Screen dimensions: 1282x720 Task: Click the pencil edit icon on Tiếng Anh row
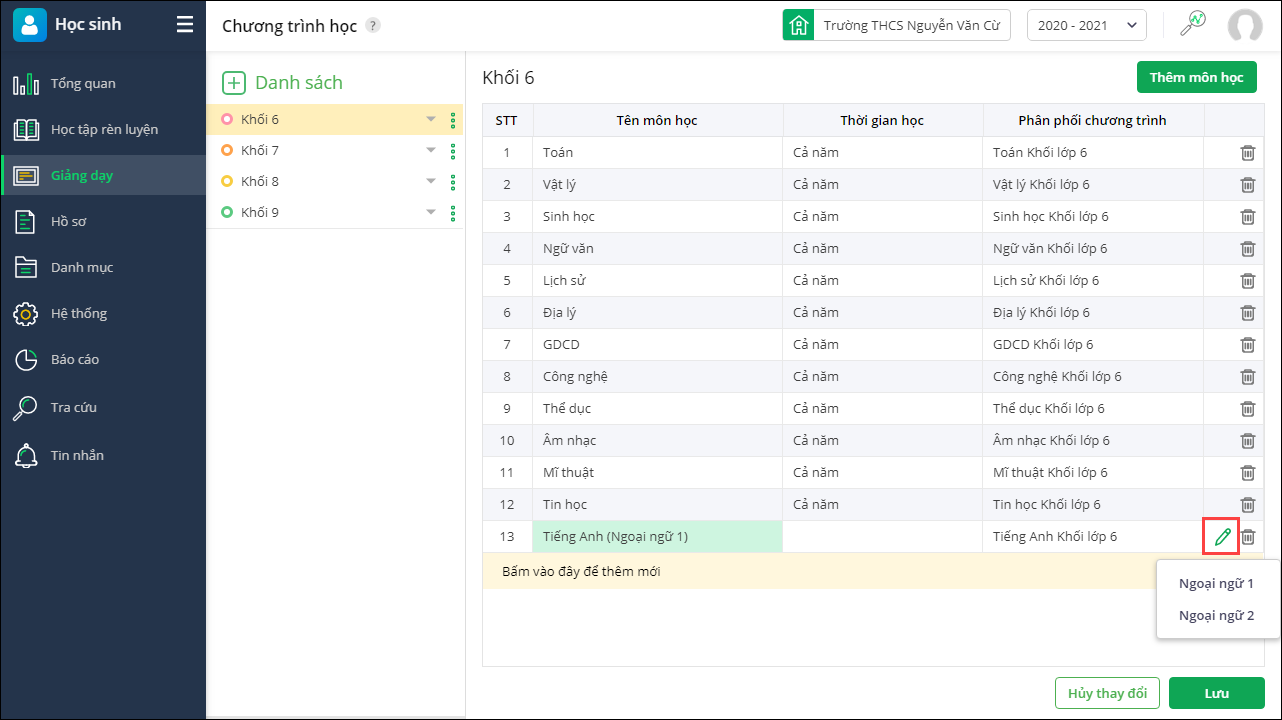1221,537
